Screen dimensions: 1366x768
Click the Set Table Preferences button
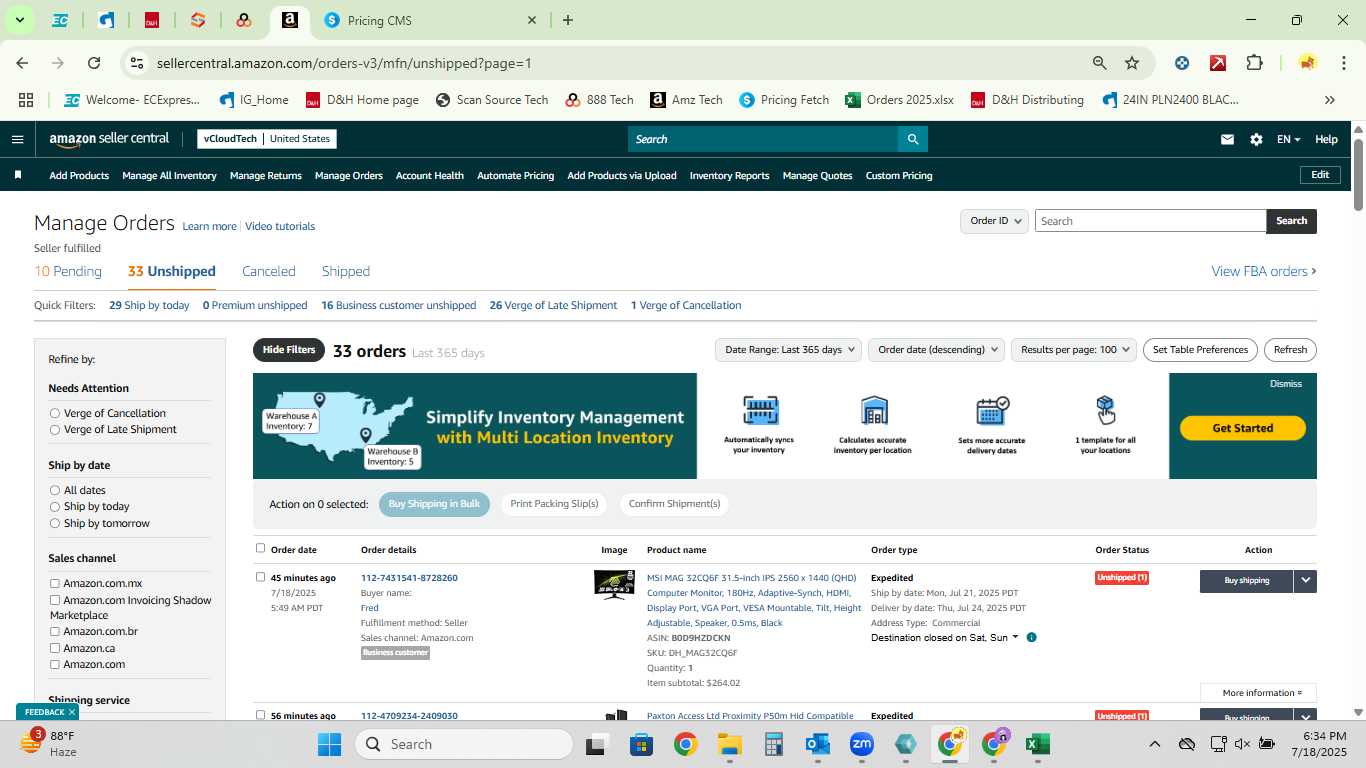click(1200, 350)
